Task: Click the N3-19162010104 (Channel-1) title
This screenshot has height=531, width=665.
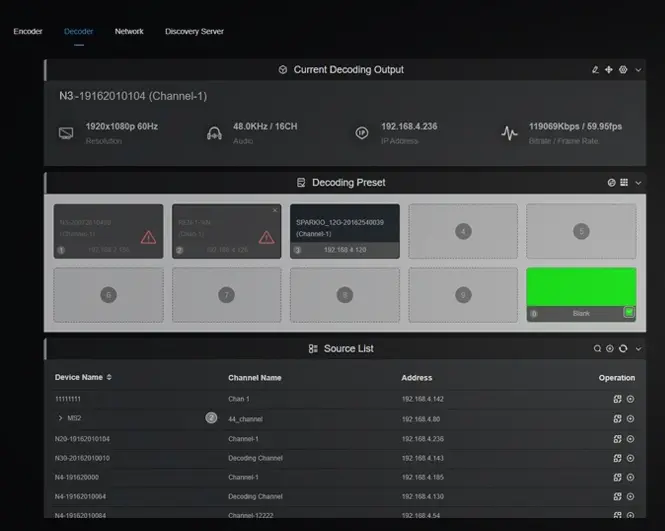Action: (x=133, y=96)
